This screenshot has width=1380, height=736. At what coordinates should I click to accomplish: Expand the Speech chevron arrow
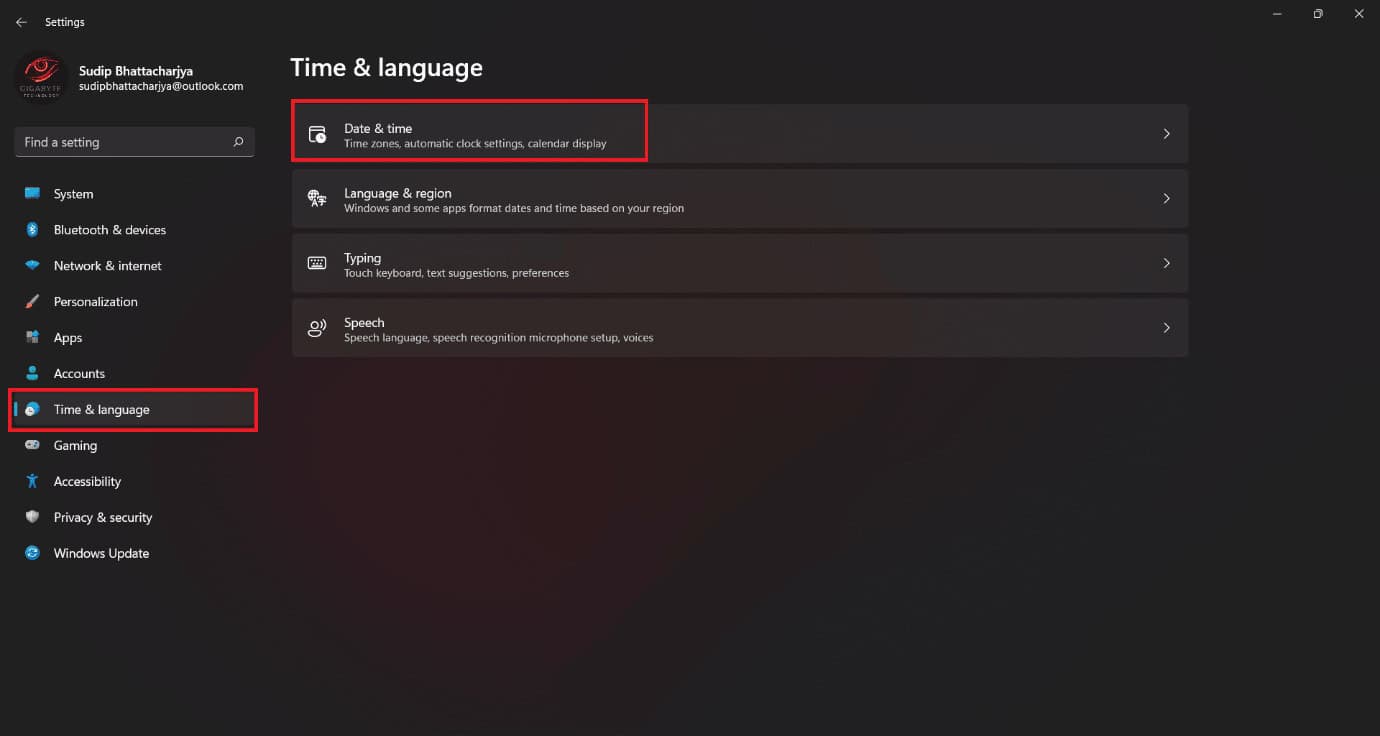[1166, 328]
